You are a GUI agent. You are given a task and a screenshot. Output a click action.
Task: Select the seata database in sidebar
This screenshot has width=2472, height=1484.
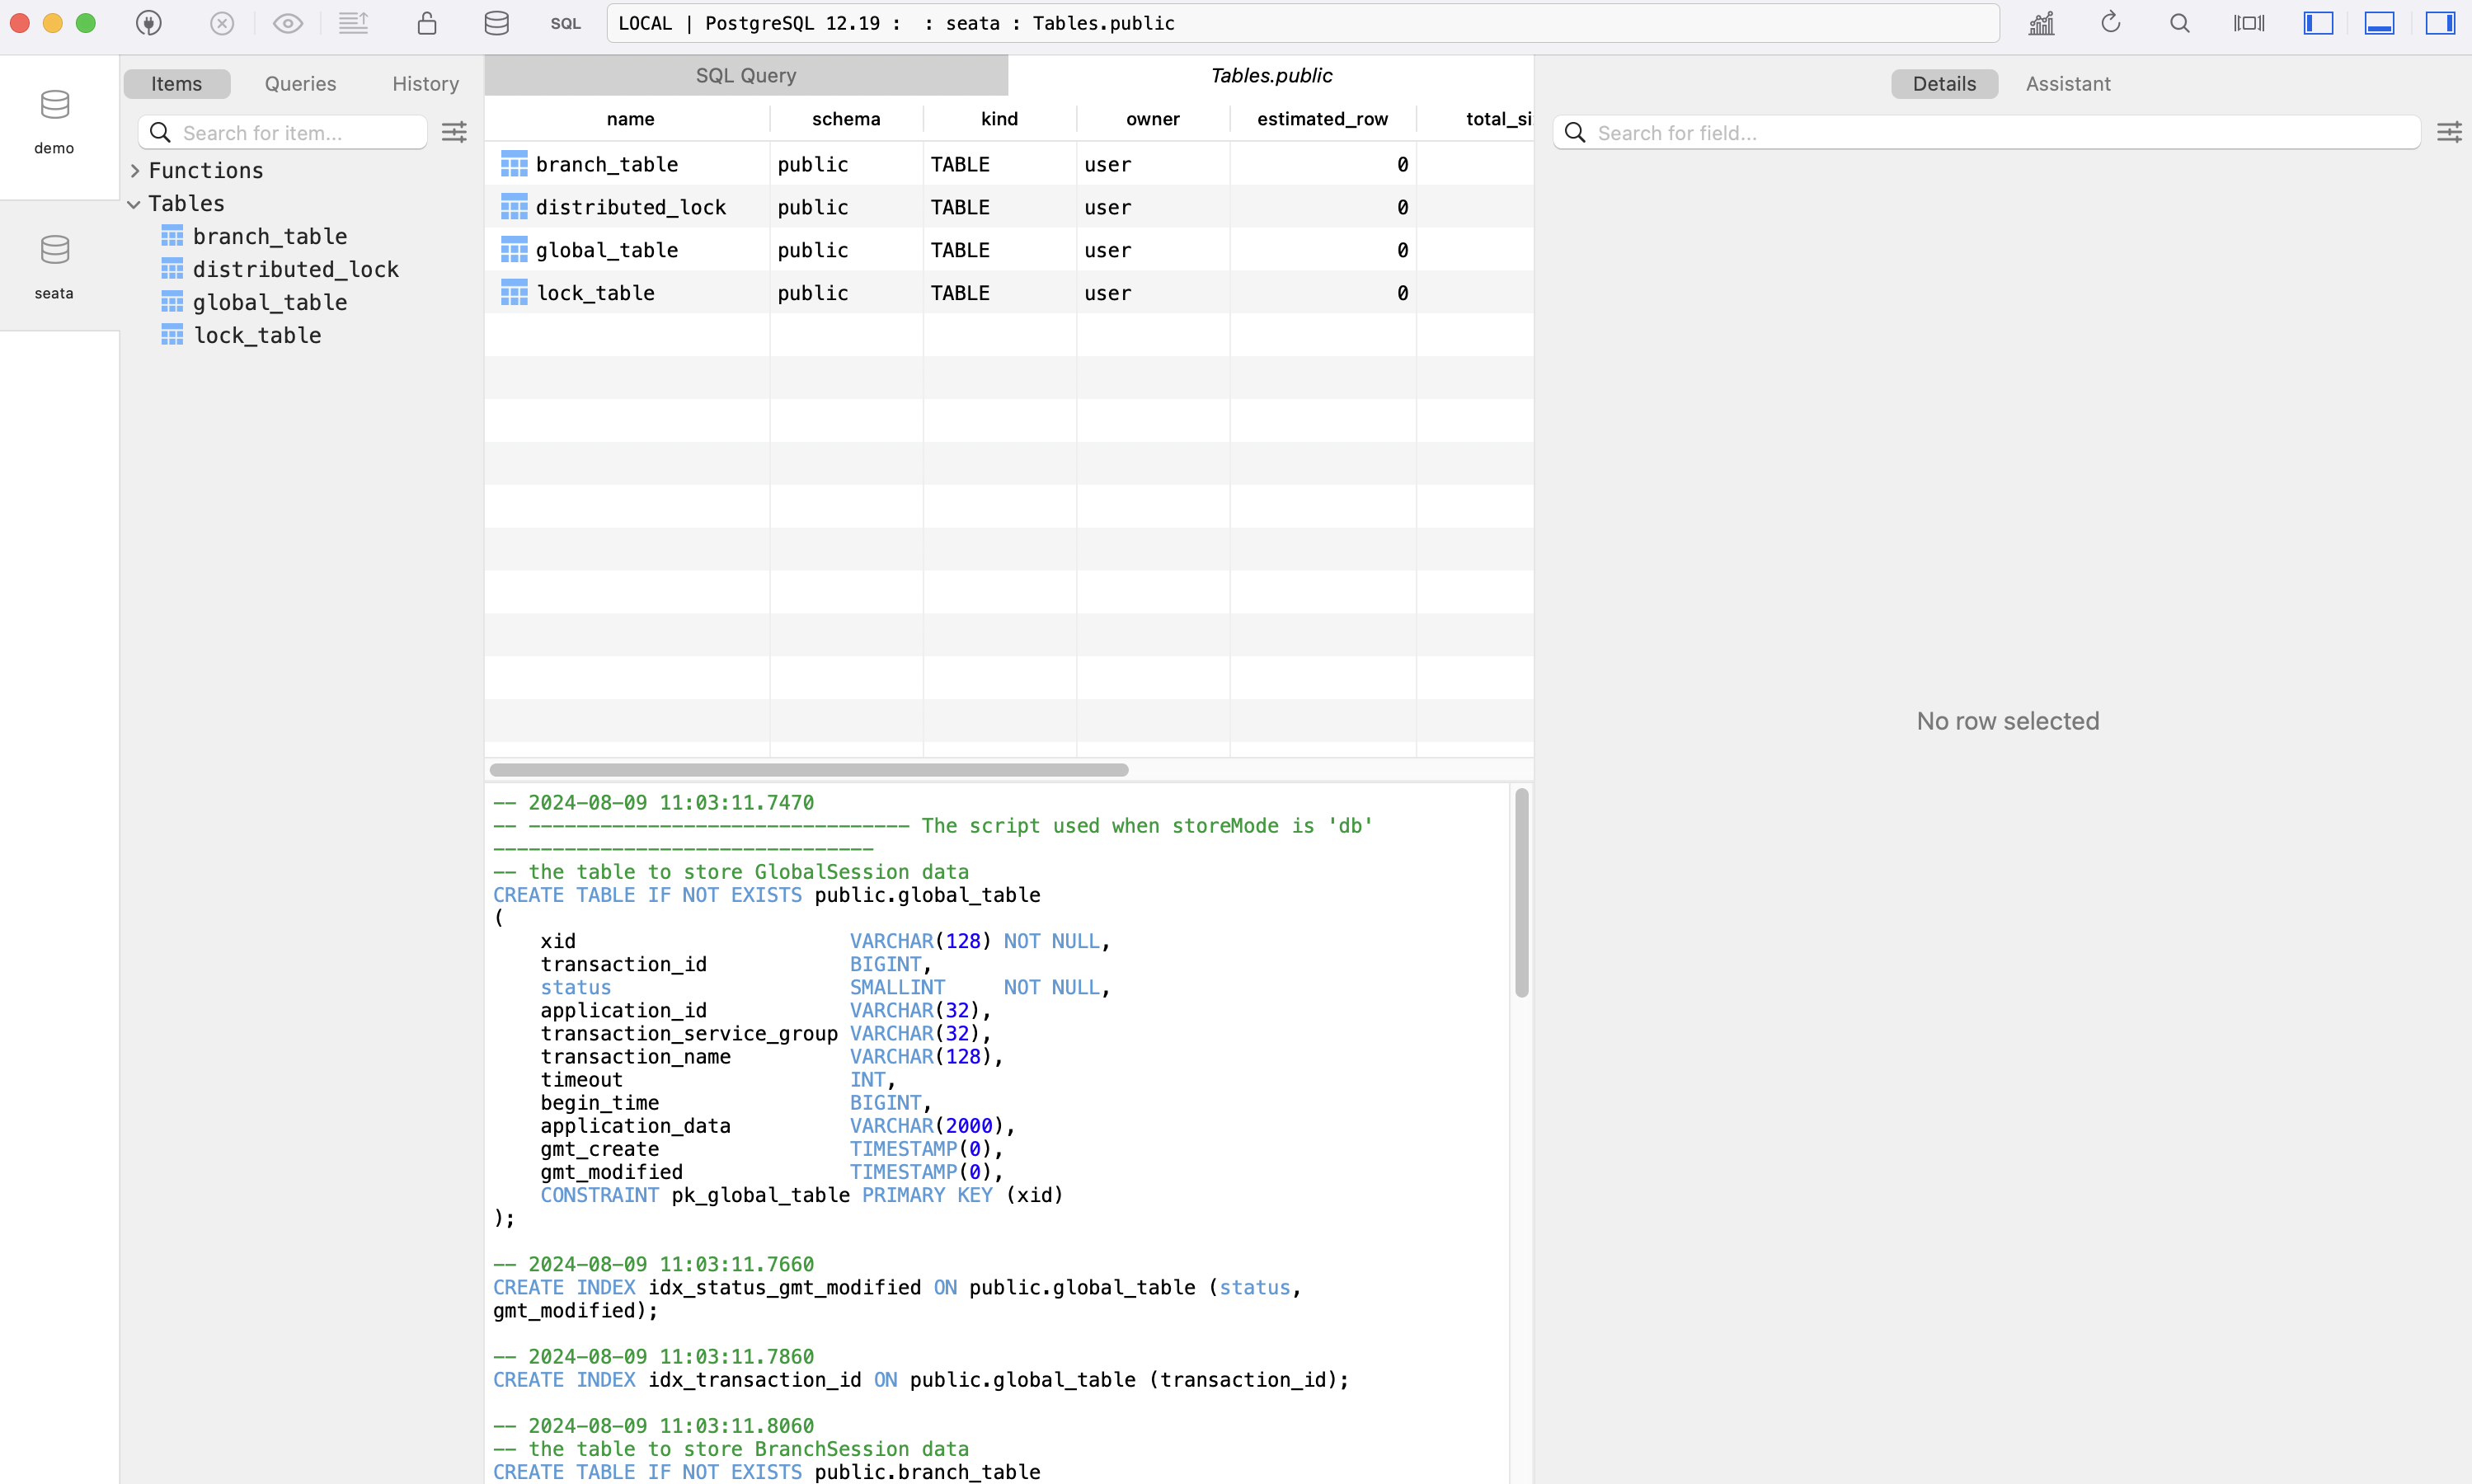pyautogui.click(x=55, y=267)
